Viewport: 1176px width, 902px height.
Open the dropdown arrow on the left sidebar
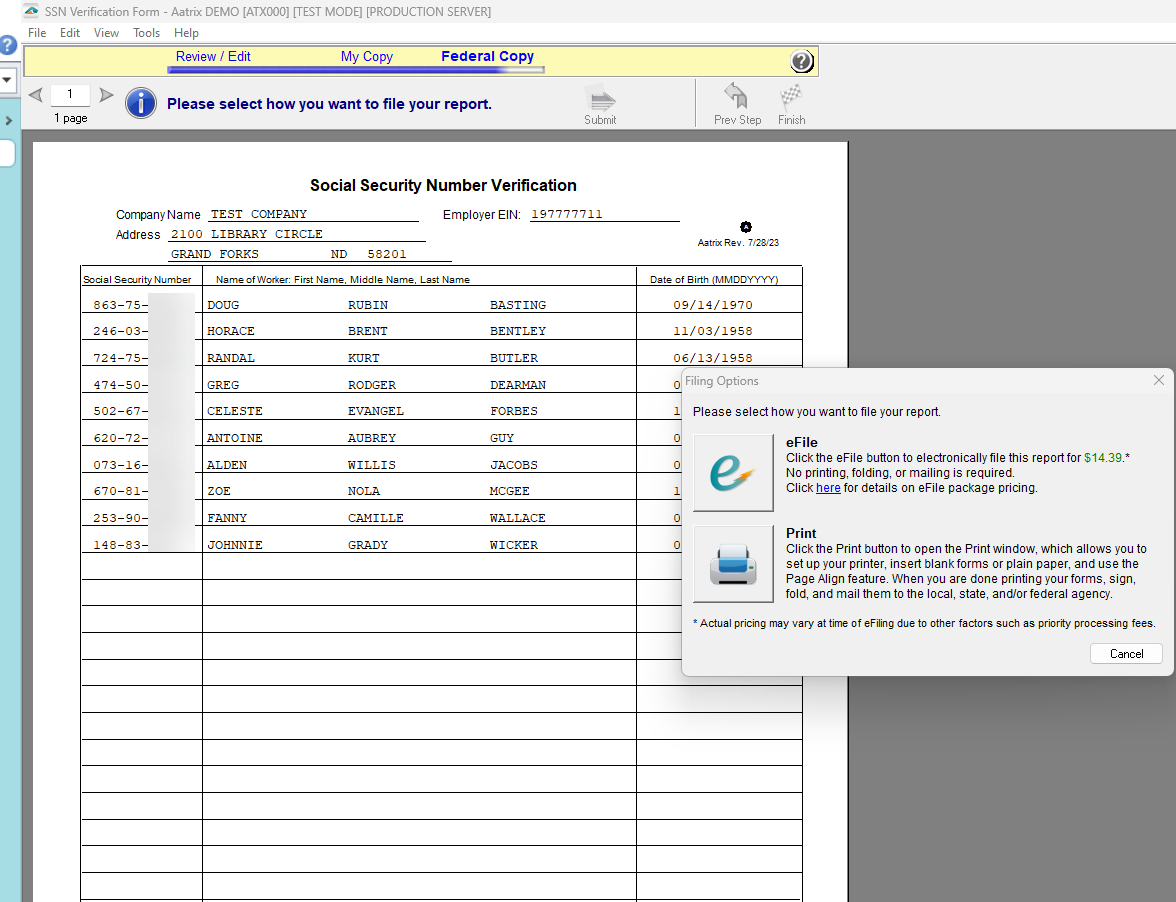[x=6, y=80]
